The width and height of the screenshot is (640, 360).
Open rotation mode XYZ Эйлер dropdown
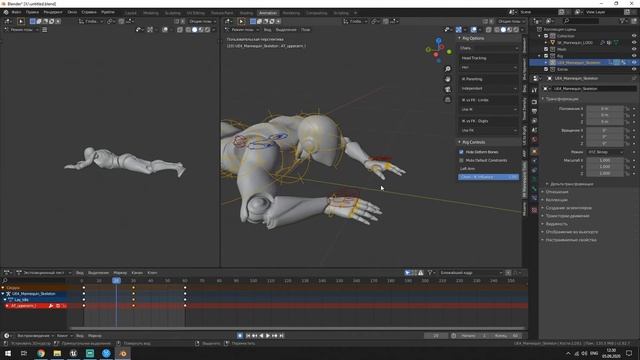[605, 152]
